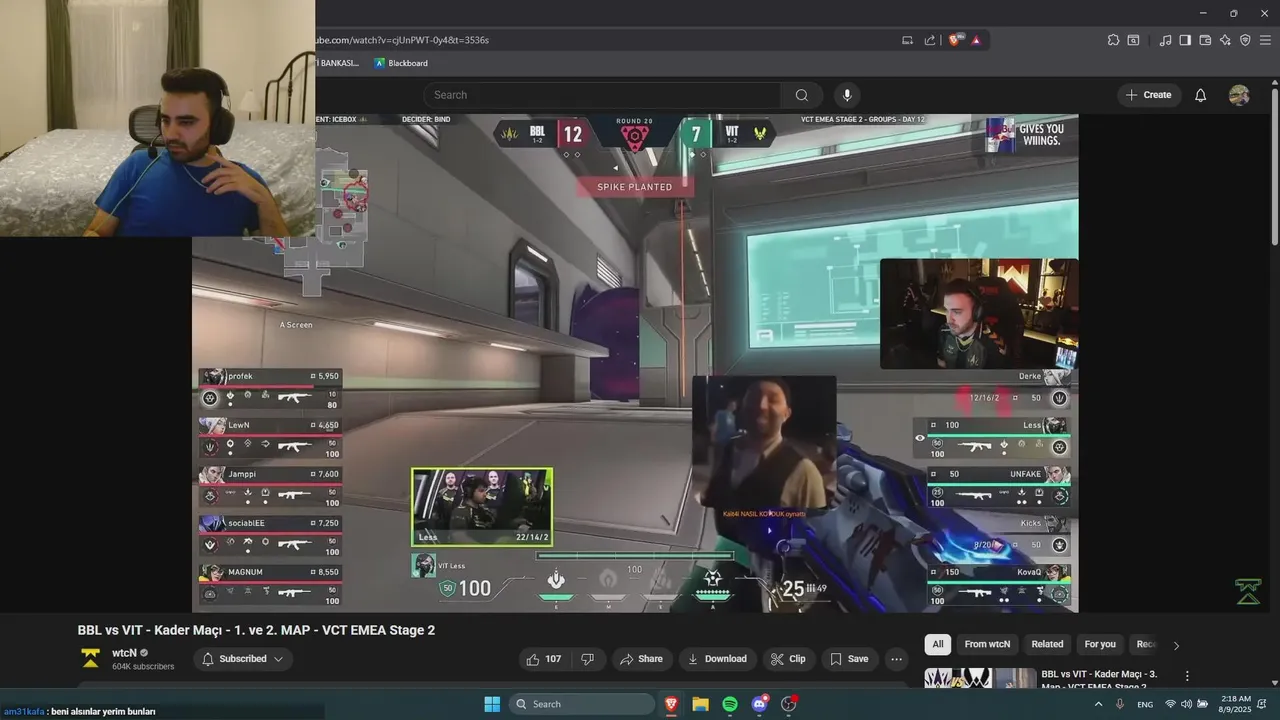Screen dimensions: 1280x720
Task: Click the voice search microphone icon
Action: coord(847,95)
